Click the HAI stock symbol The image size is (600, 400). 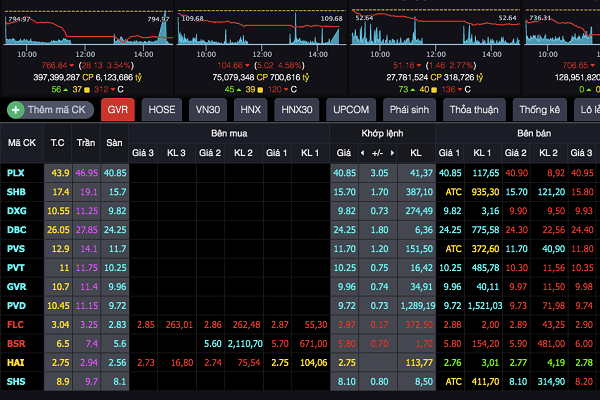pos(15,363)
